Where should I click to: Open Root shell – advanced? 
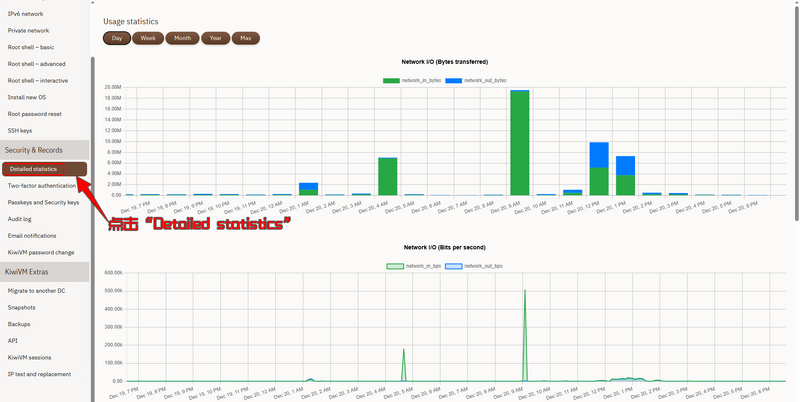tap(38, 64)
